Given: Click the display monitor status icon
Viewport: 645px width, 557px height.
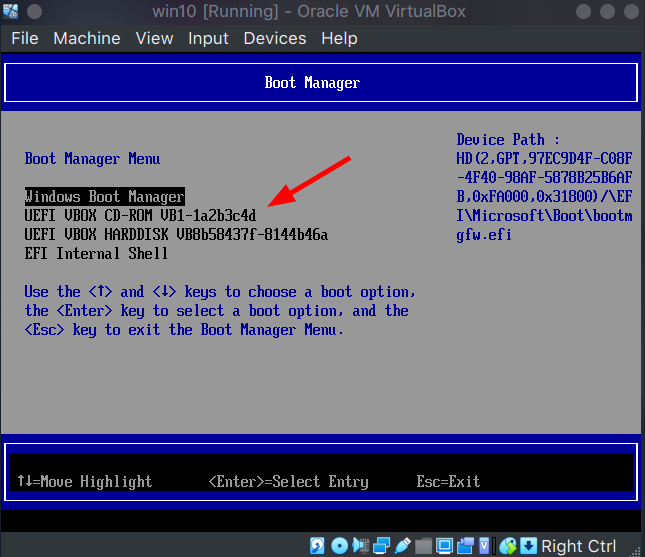Looking at the screenshot, I should pos(445,545).
